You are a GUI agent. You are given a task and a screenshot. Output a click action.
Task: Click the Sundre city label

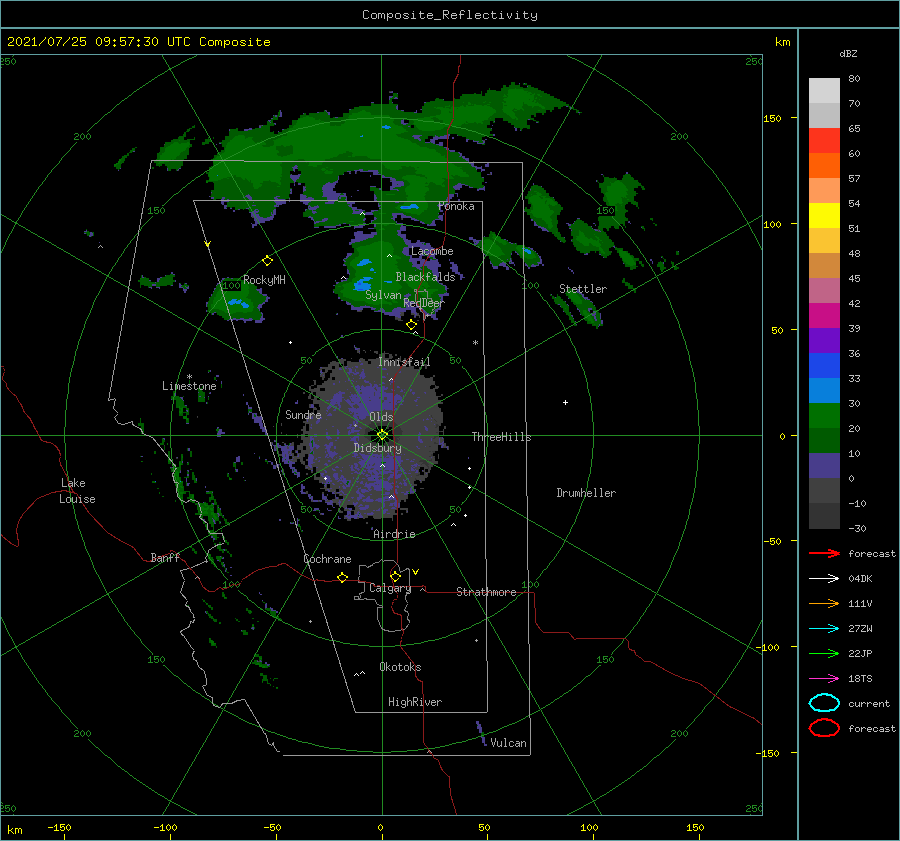click(x=303, y=414)
